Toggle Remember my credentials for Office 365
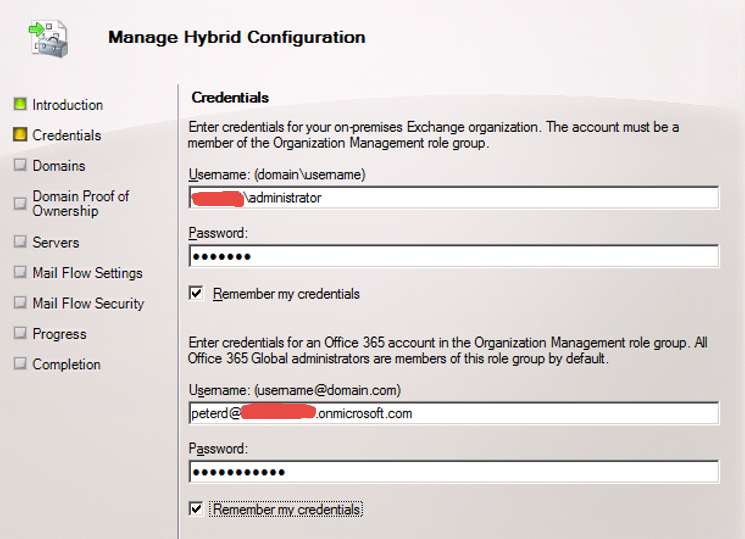Screen dimensions: 745x539 pos(196,509)
